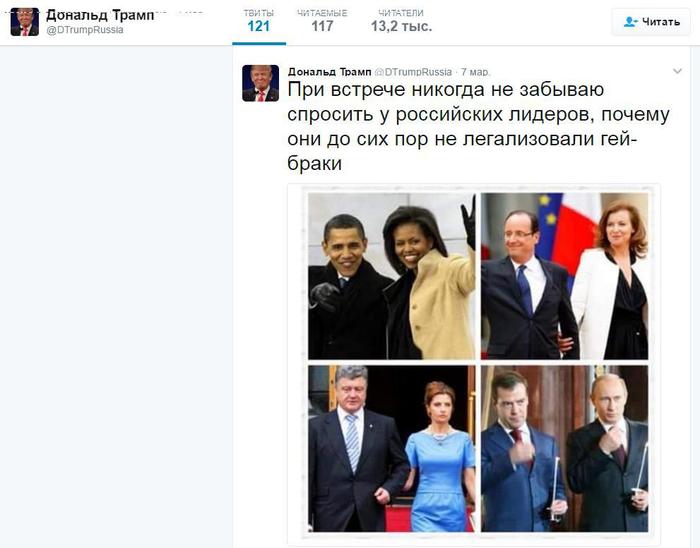Click the tweet author name Дональд Трамп
The height and width of the screenshot is (548, 700).
pyautogui.click(x=329, y=71)
